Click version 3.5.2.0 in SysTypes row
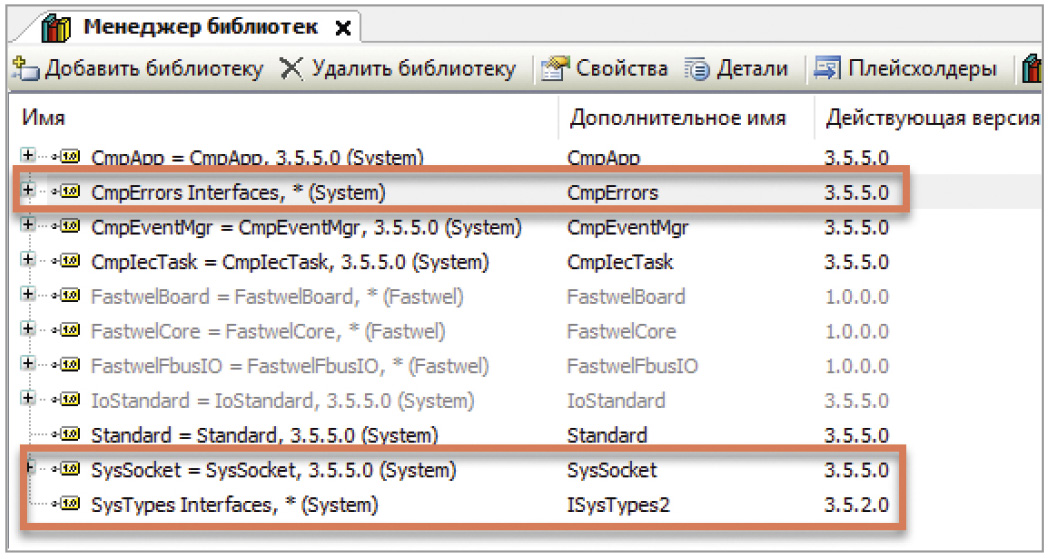Image resolution: width=1049 pixels, height=559 pixels. click(856, 506)
